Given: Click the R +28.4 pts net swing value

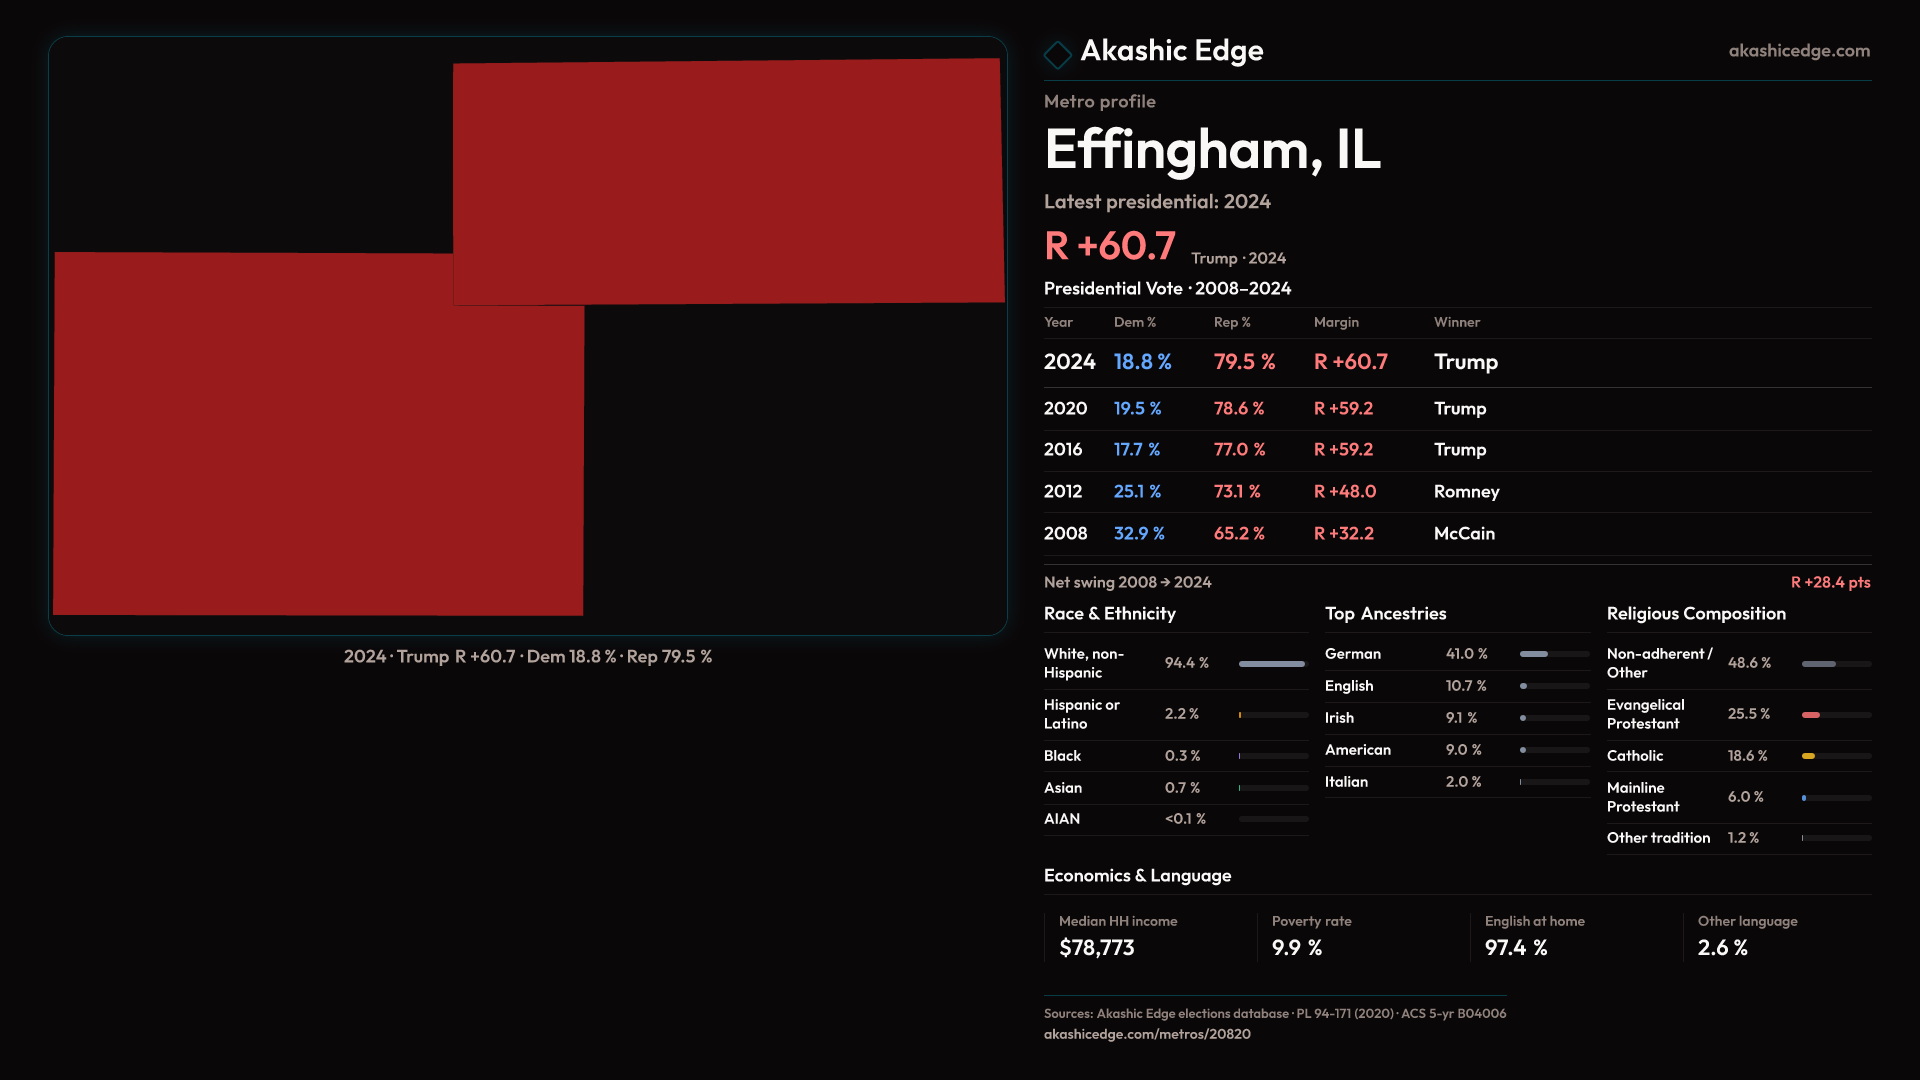Looking at the screenshot, I should tap(1829, 582).
